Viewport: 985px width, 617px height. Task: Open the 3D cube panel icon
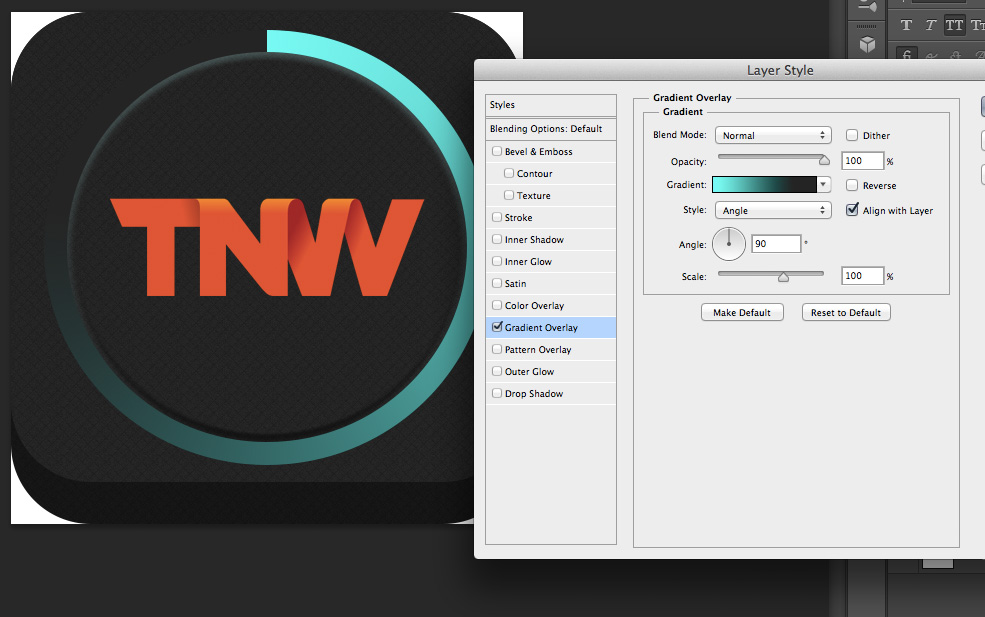(868, 44)
